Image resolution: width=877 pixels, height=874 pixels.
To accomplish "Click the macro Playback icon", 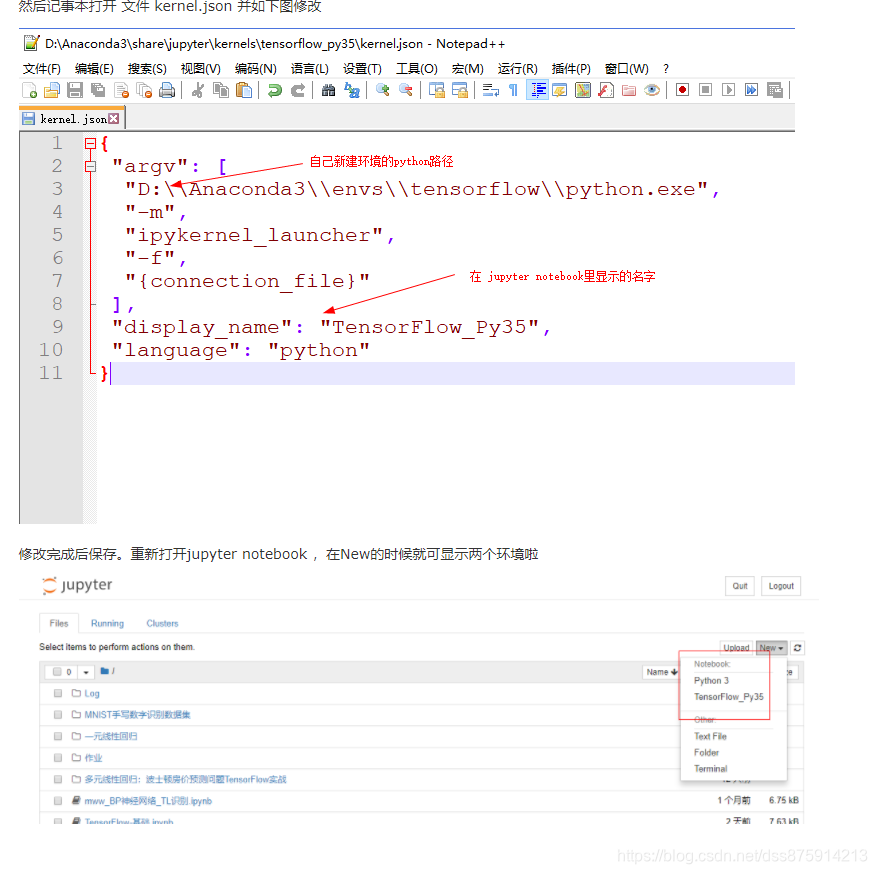I will coord(728,90).
